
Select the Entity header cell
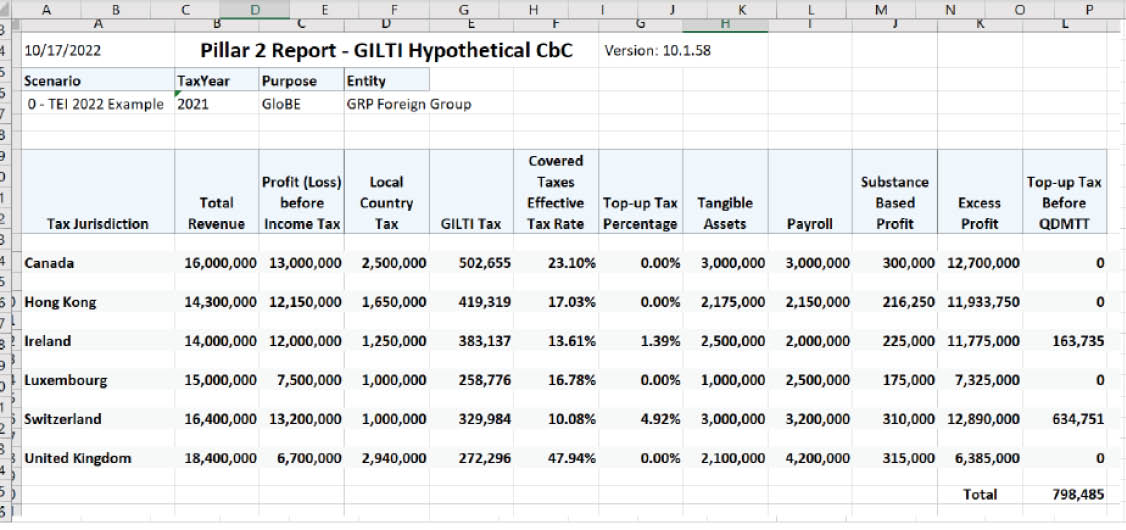point(387,81)
